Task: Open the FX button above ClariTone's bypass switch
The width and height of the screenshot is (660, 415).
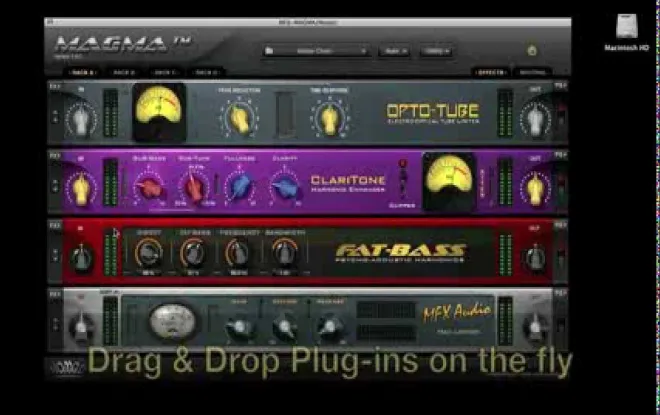Action: click(x=561, y=155)
